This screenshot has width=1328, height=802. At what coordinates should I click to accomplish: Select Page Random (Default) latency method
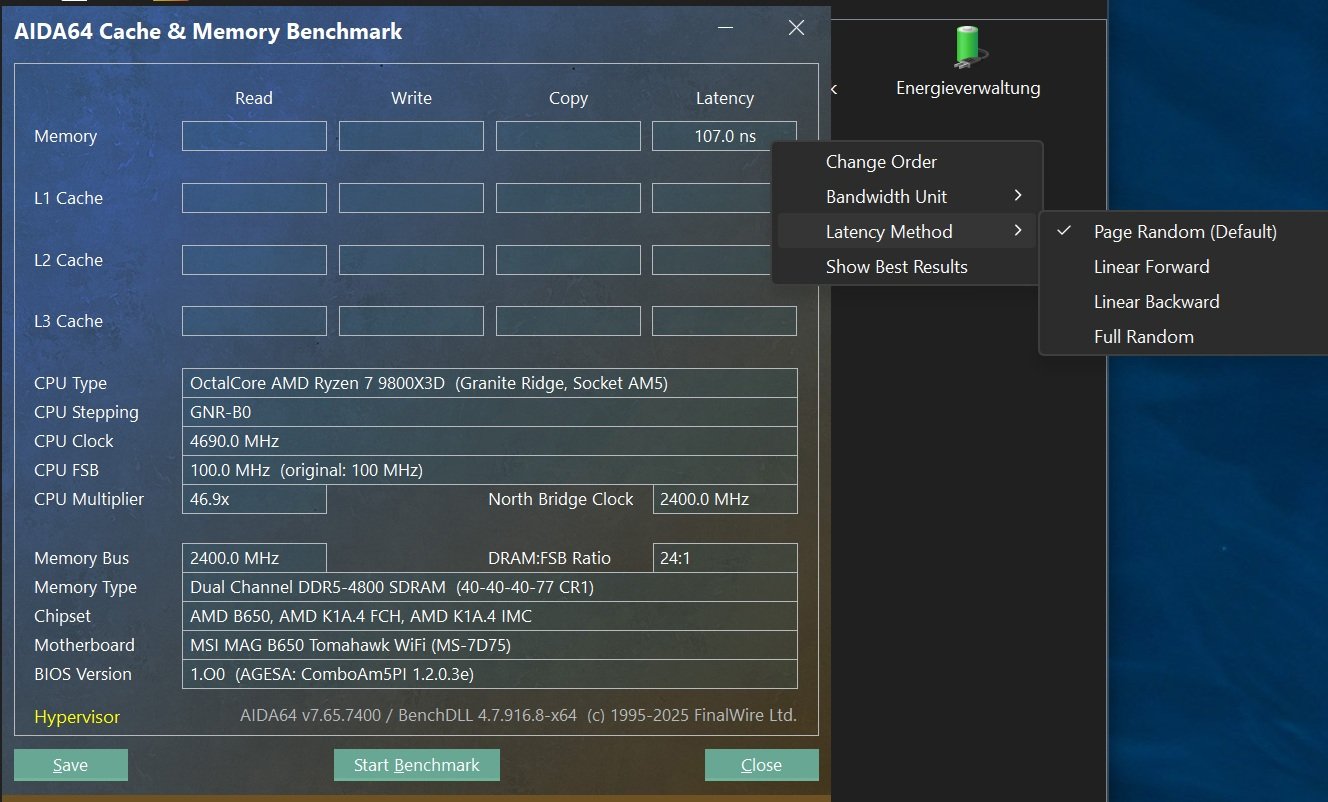point(1185,232)
